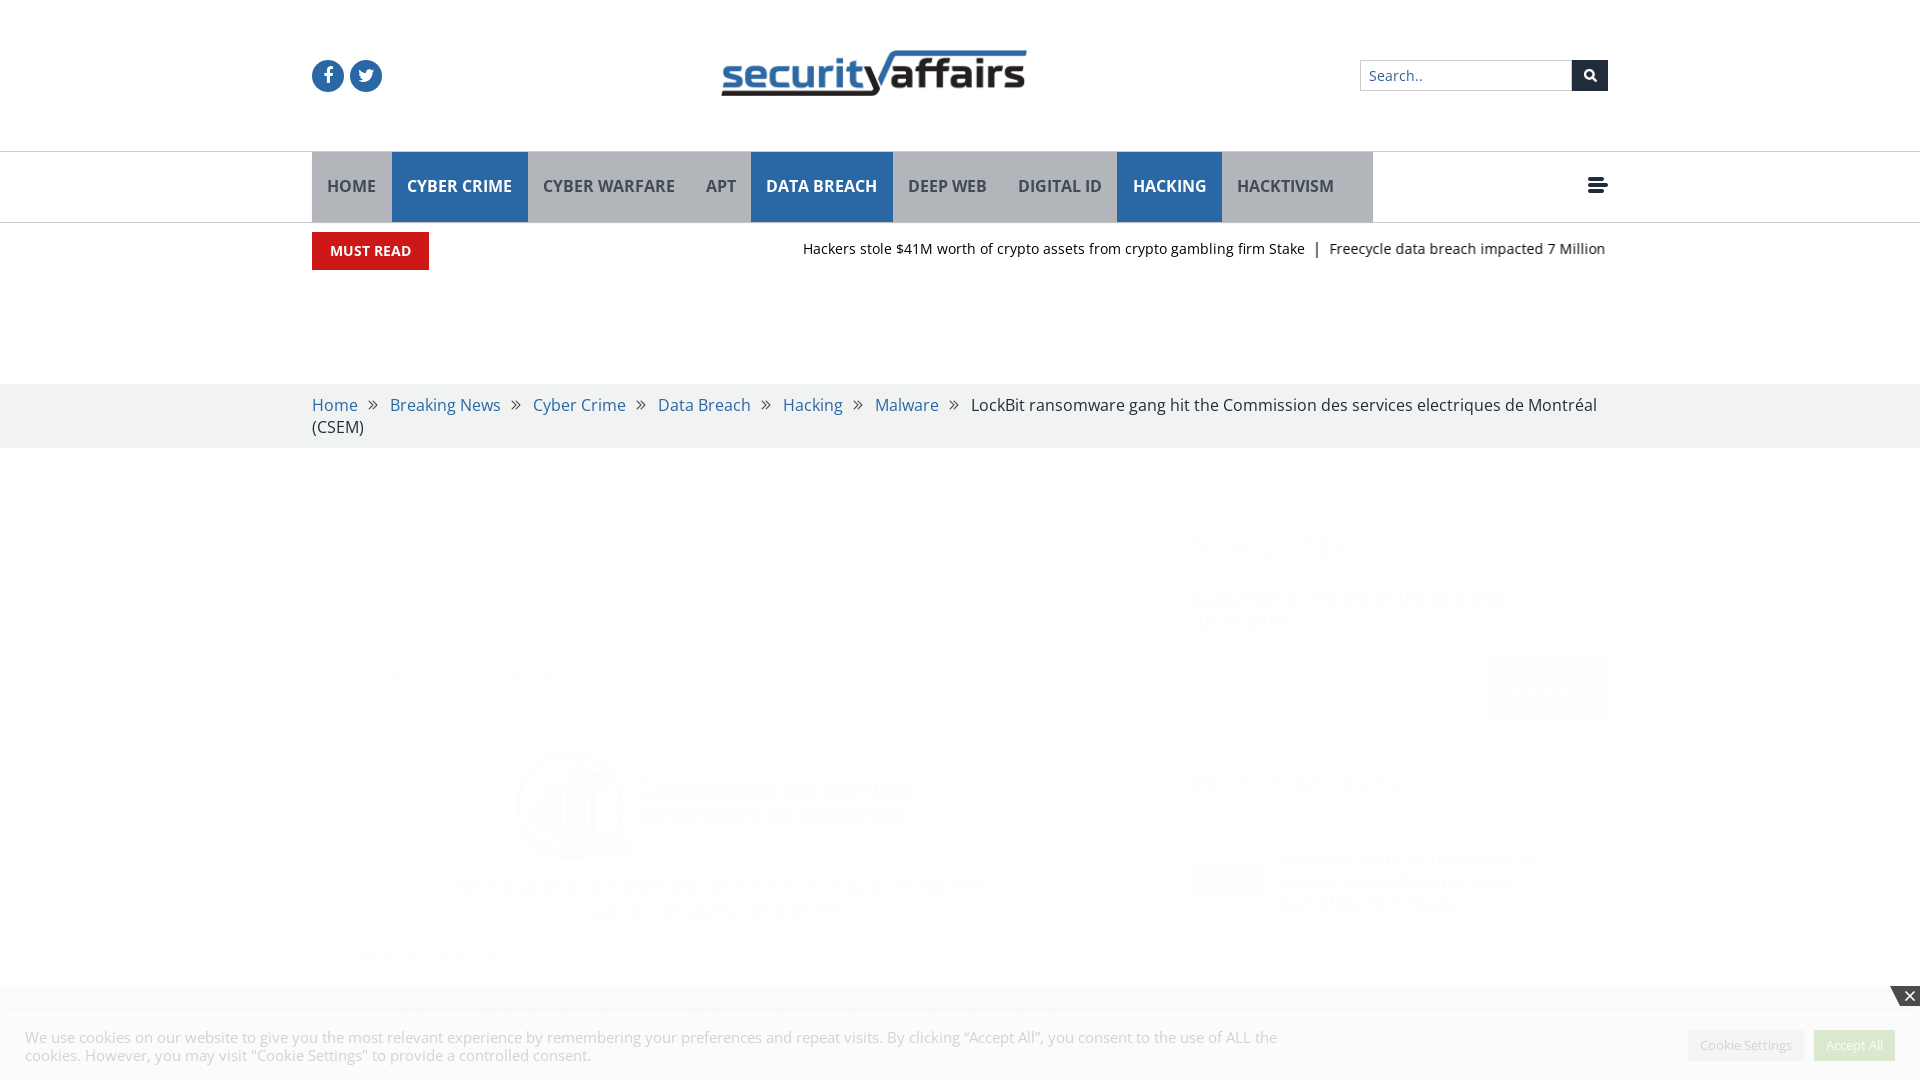1920x1080 pixels.
Task: Click Hackers stole $41M headline link
Action: 1054,248
